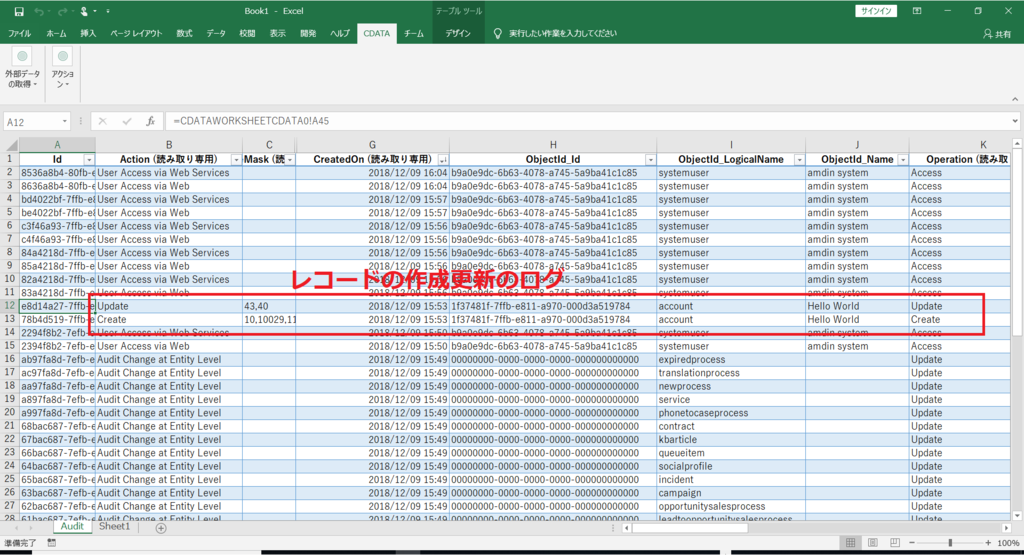
Task: Switch to the 校閲 ribbon tab
Action: [x=247, y=33]
